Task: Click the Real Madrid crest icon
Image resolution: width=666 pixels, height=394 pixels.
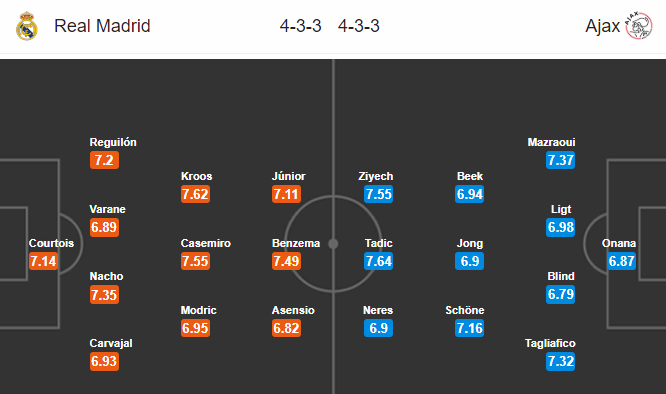Action: coord(26,26)
